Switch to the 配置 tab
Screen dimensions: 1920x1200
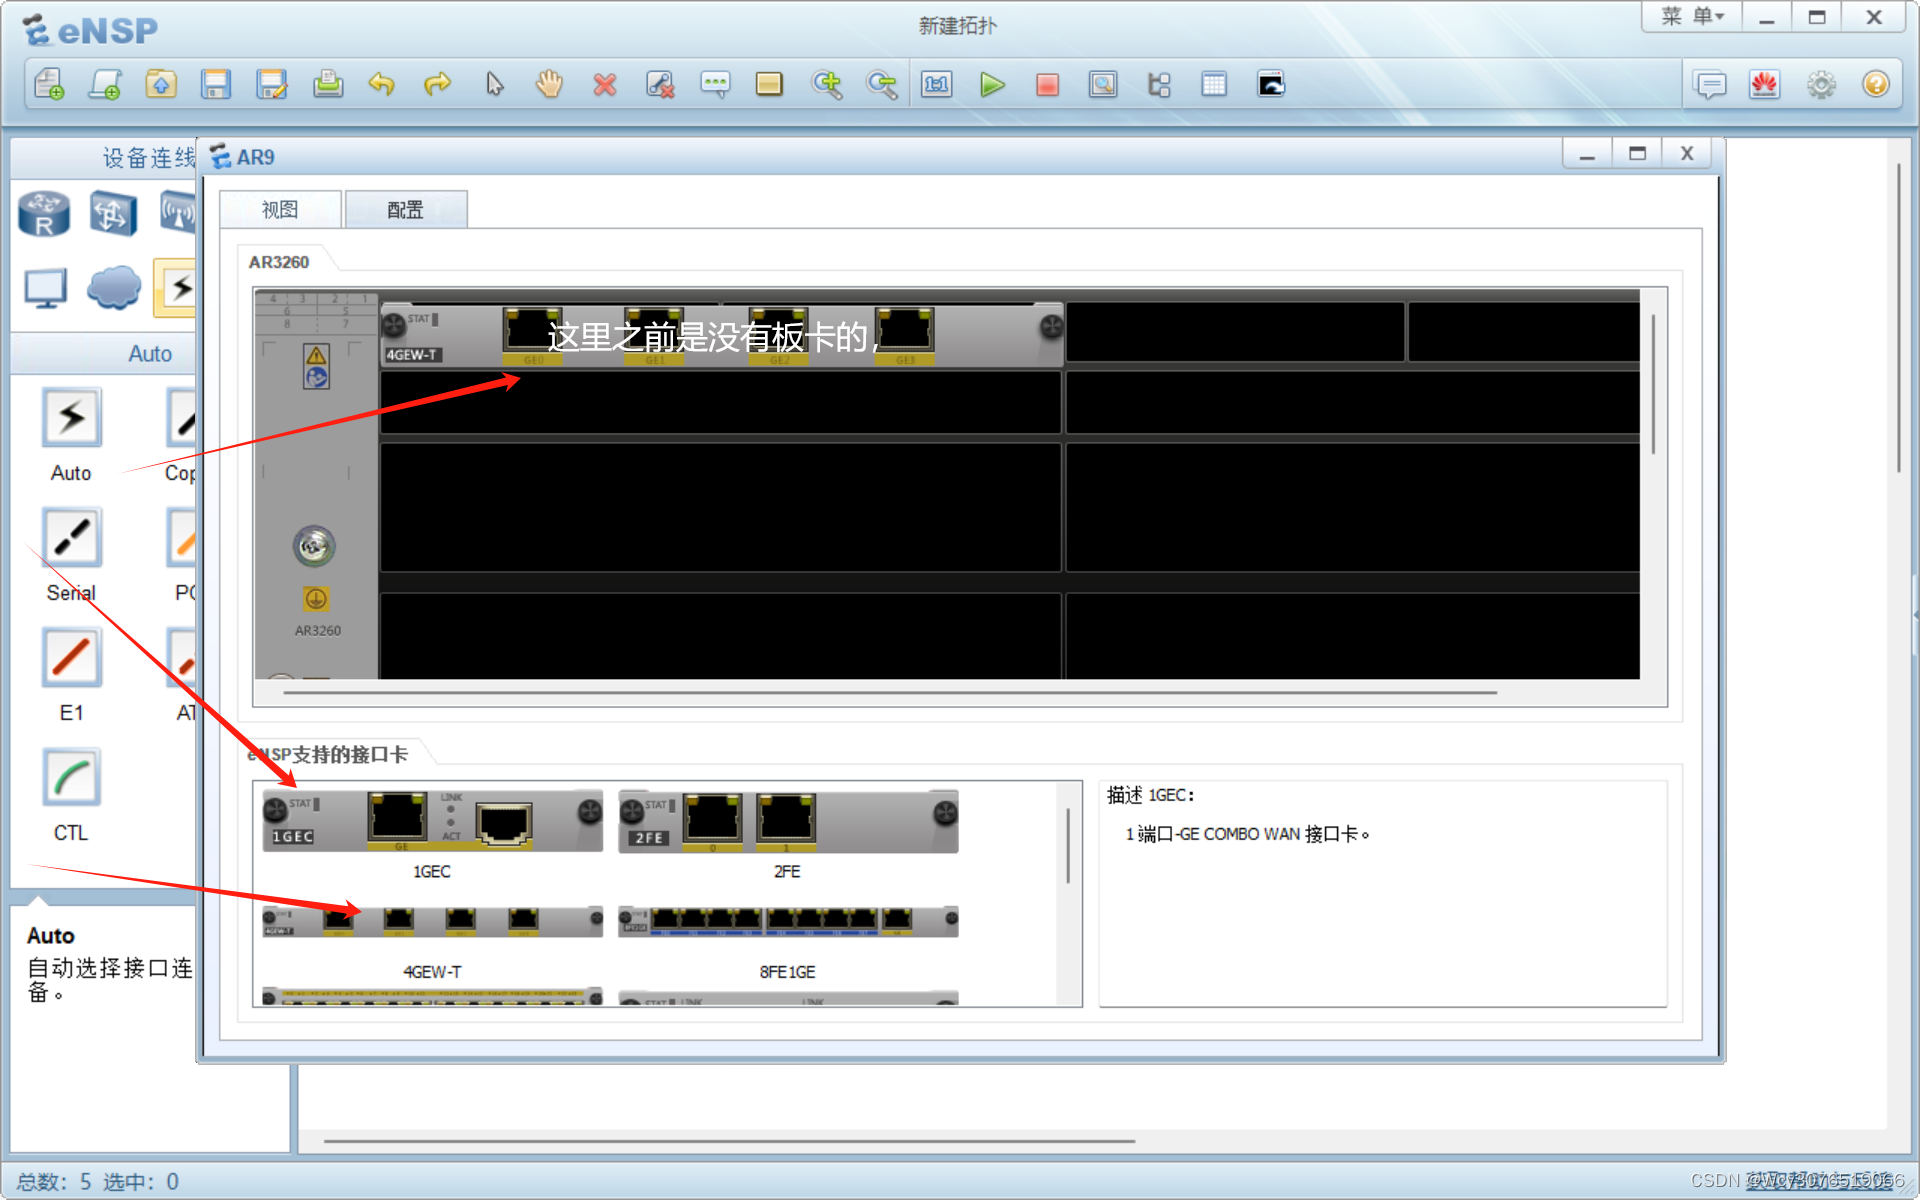[x=405, y=210]
